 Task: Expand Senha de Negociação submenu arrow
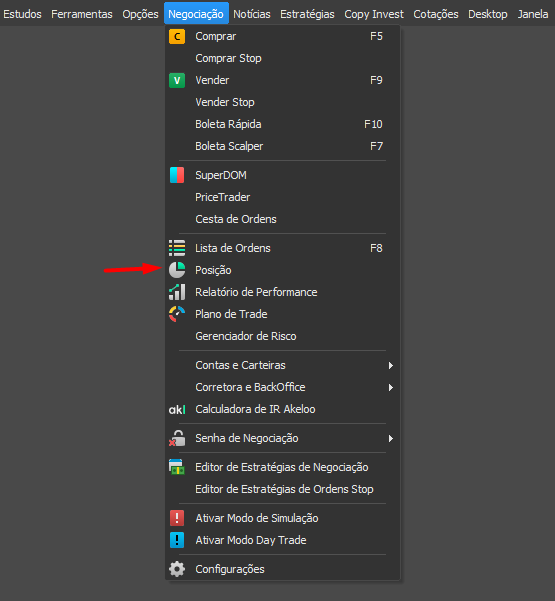pos(391,438)
